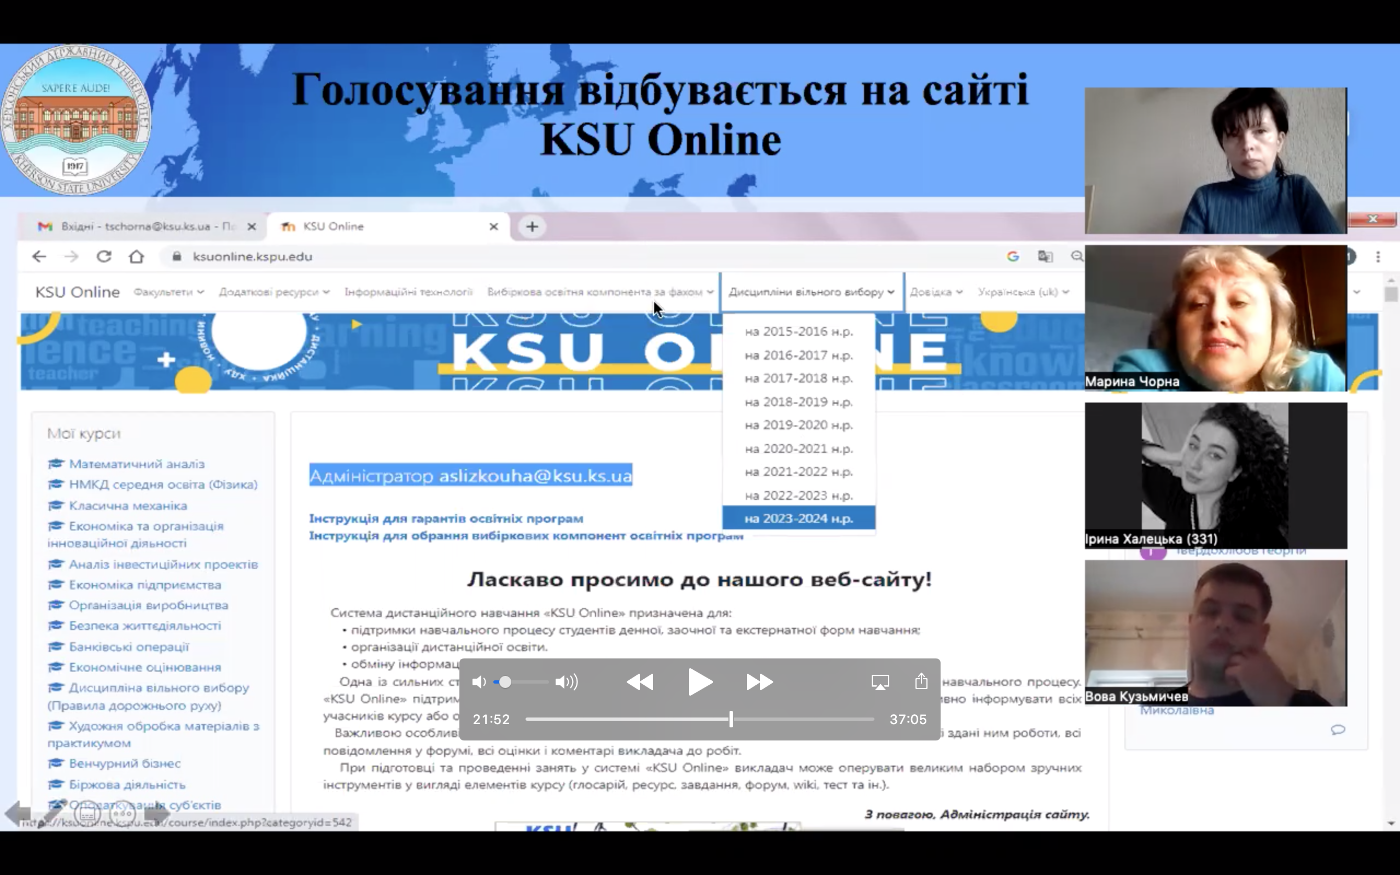The image size is (1400, 875).
Task: Click scrollbar down arrow of the page
Action: tap(1390, 824)
